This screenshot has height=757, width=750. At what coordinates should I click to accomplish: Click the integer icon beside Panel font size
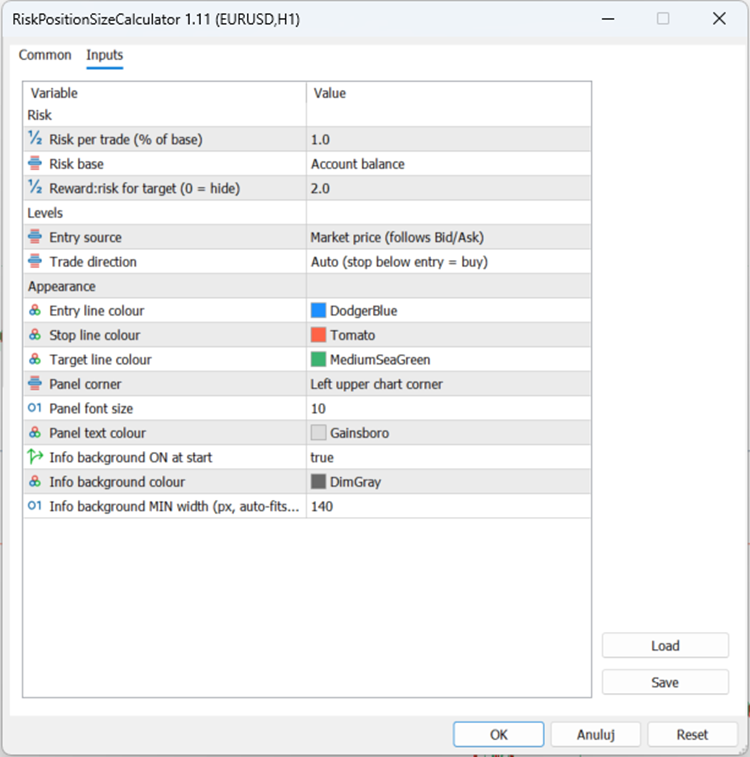(35, 408)
